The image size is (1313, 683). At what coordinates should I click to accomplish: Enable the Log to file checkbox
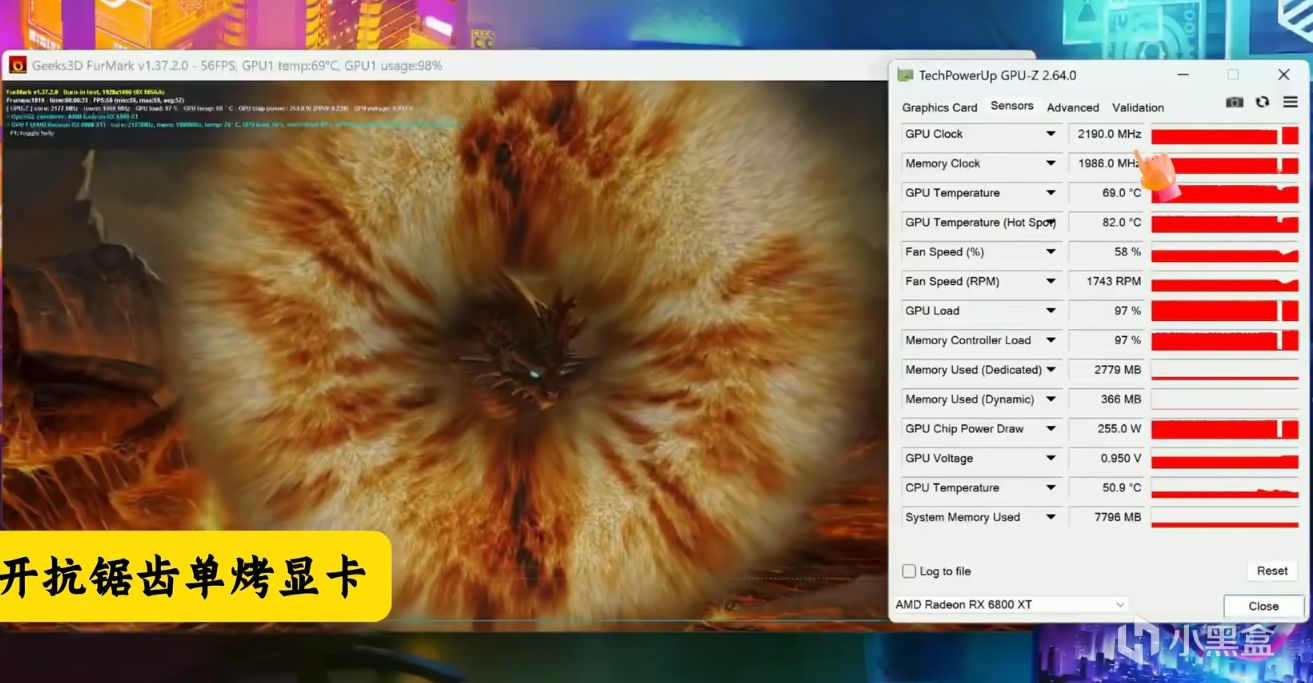909,571
